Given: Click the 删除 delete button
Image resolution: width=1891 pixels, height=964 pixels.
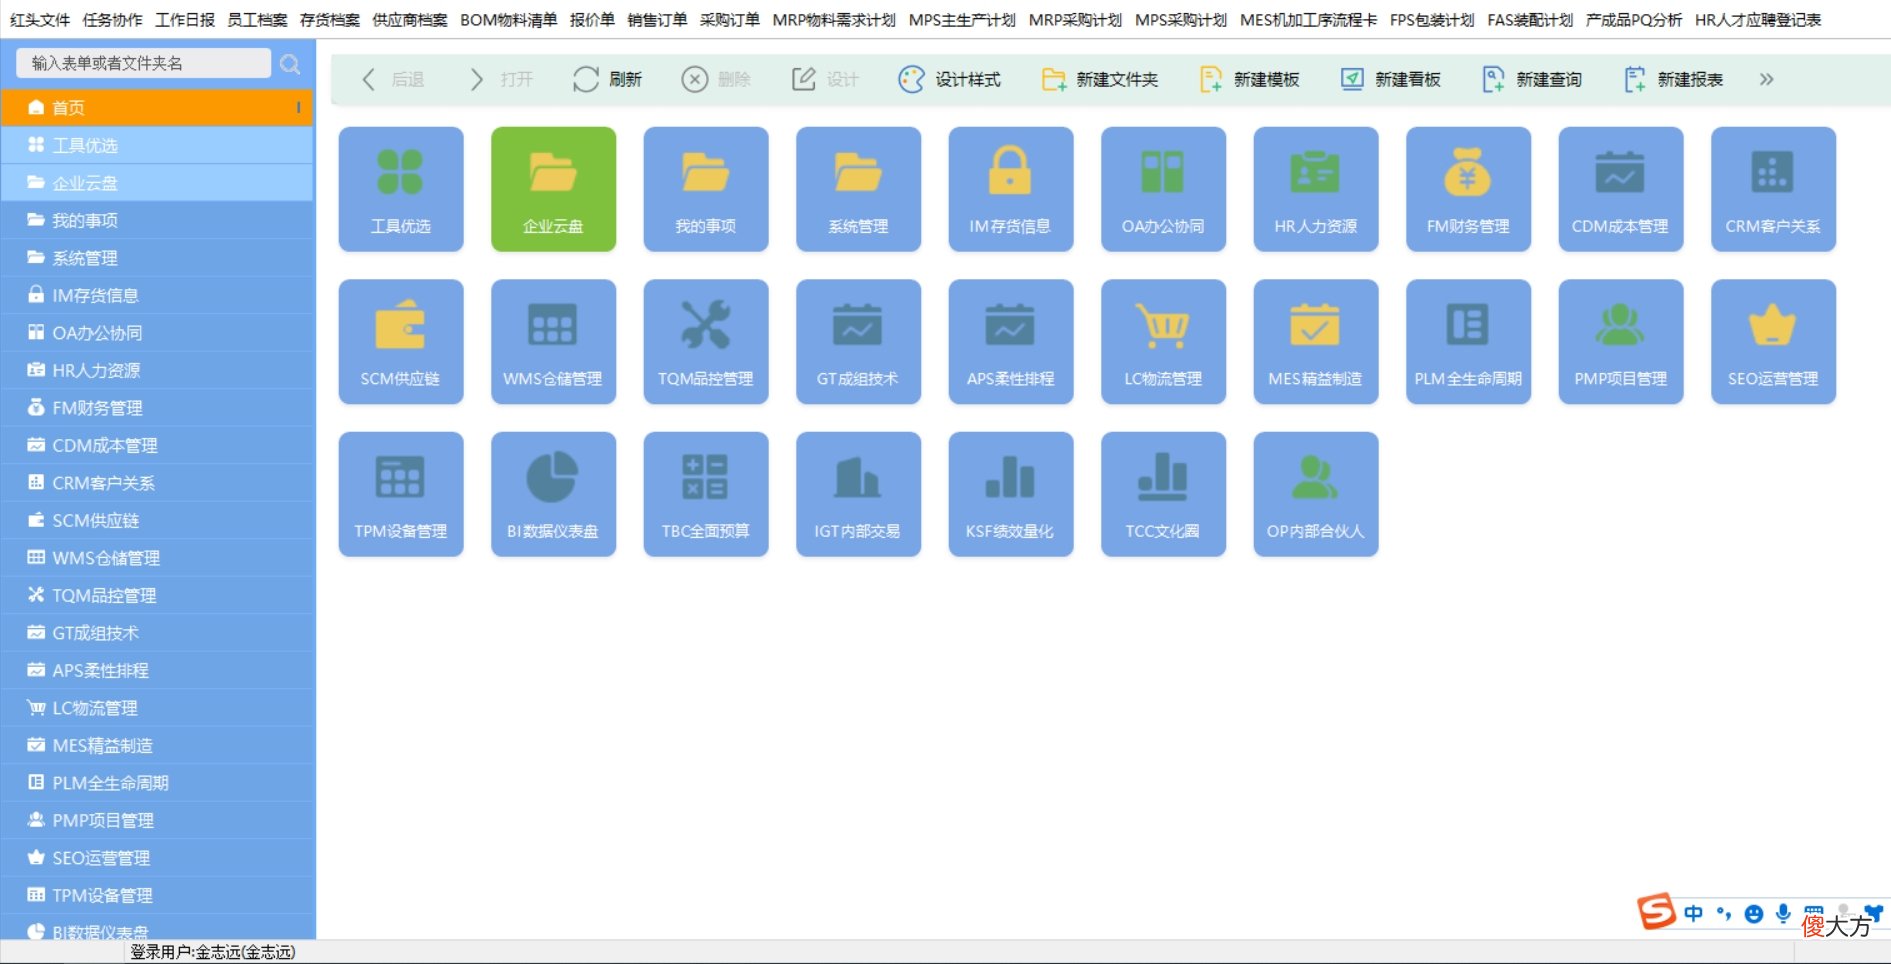Looking at the screenshot, I should coord(716,79).
